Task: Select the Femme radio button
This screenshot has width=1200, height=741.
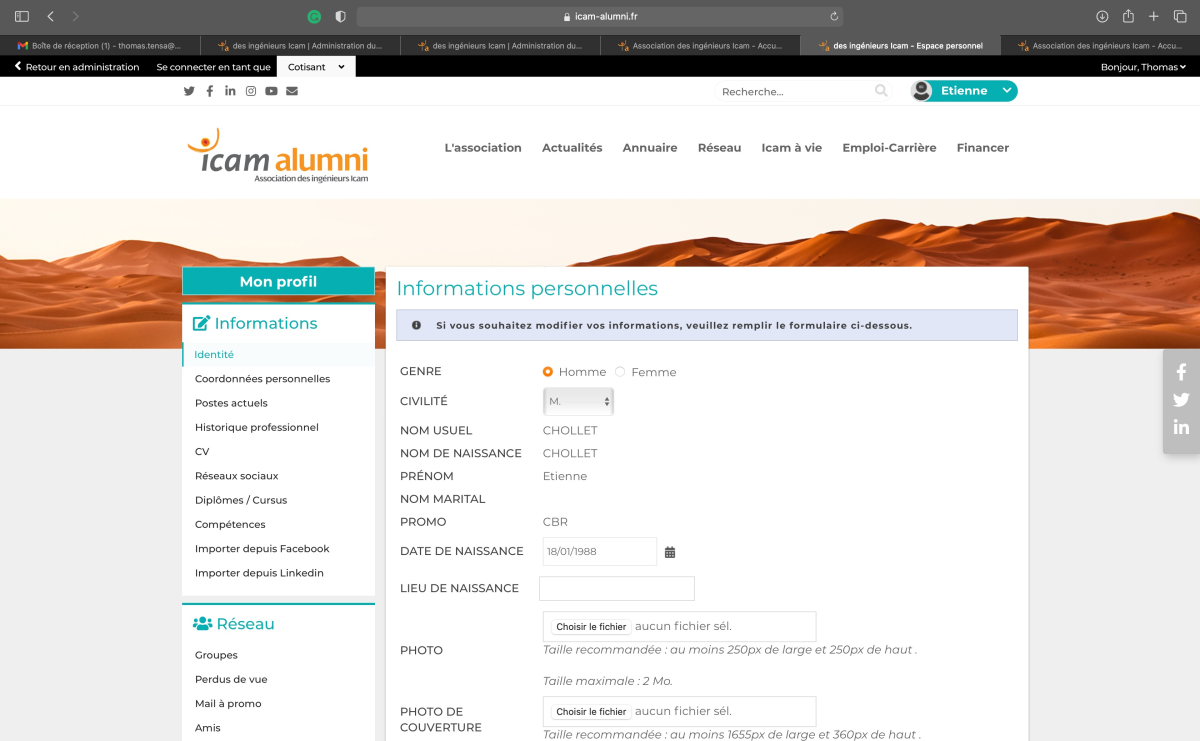Action: 620,372
